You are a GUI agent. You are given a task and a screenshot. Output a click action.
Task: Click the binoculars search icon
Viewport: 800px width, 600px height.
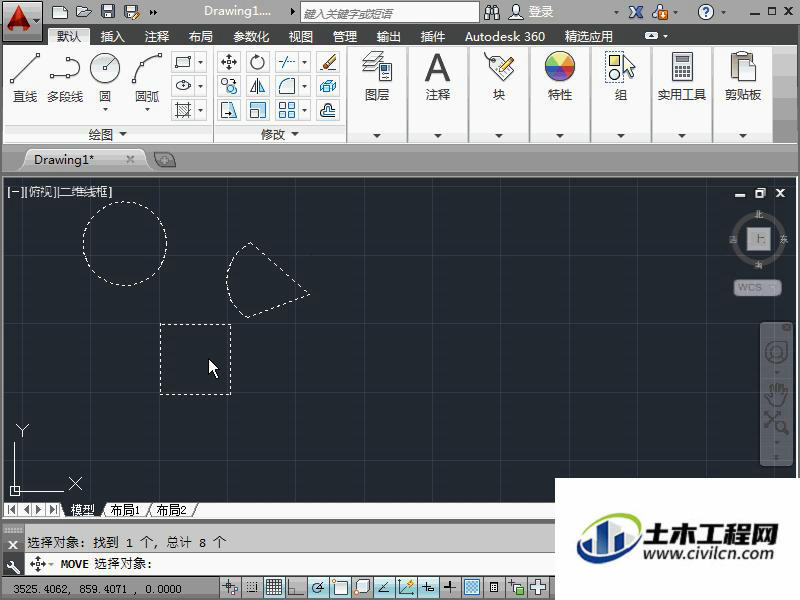(x=492, y=12)
